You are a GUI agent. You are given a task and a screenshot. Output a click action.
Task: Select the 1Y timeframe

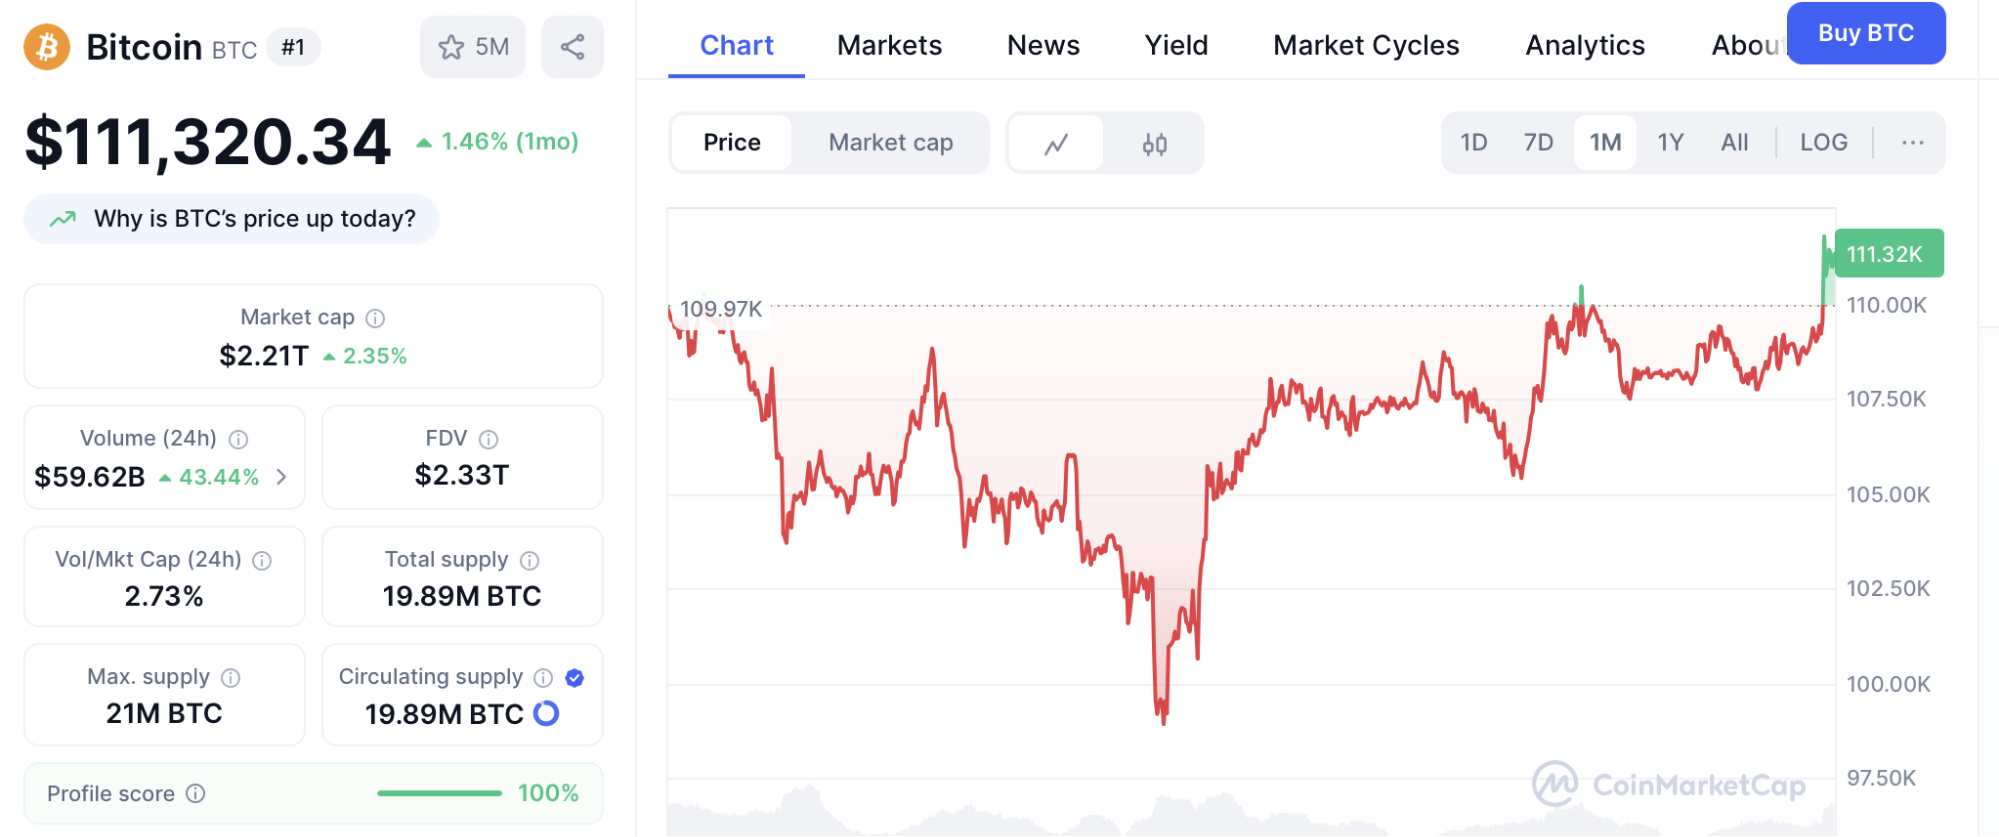point(1670,142)
